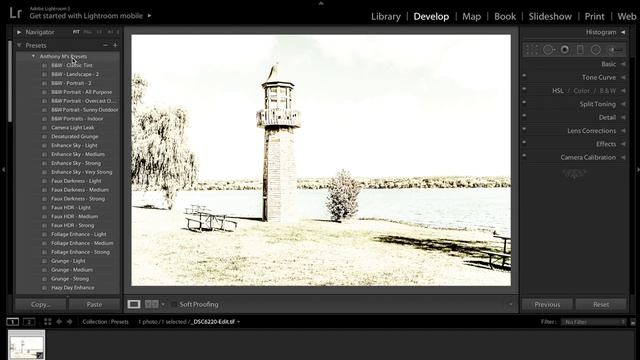Go back with filmstrip left arrow
This screenshot has height=360, width=640.
point(59,322)
